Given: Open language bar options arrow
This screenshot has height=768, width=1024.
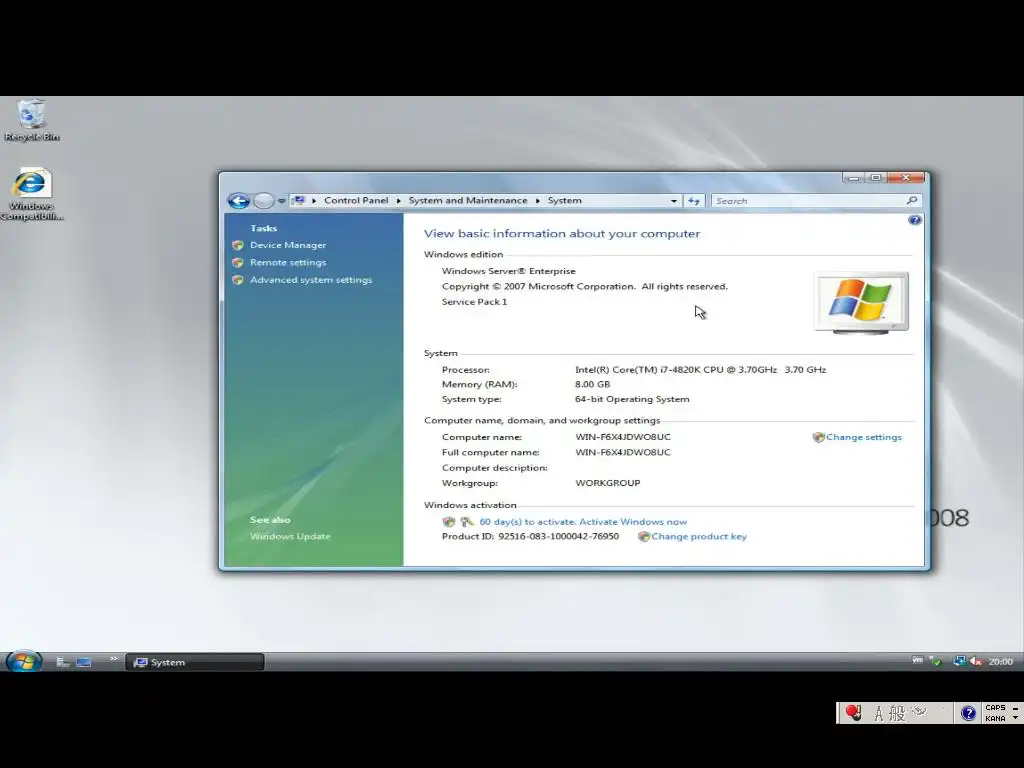Looking at the screenshot, I should click(1016, 718).
